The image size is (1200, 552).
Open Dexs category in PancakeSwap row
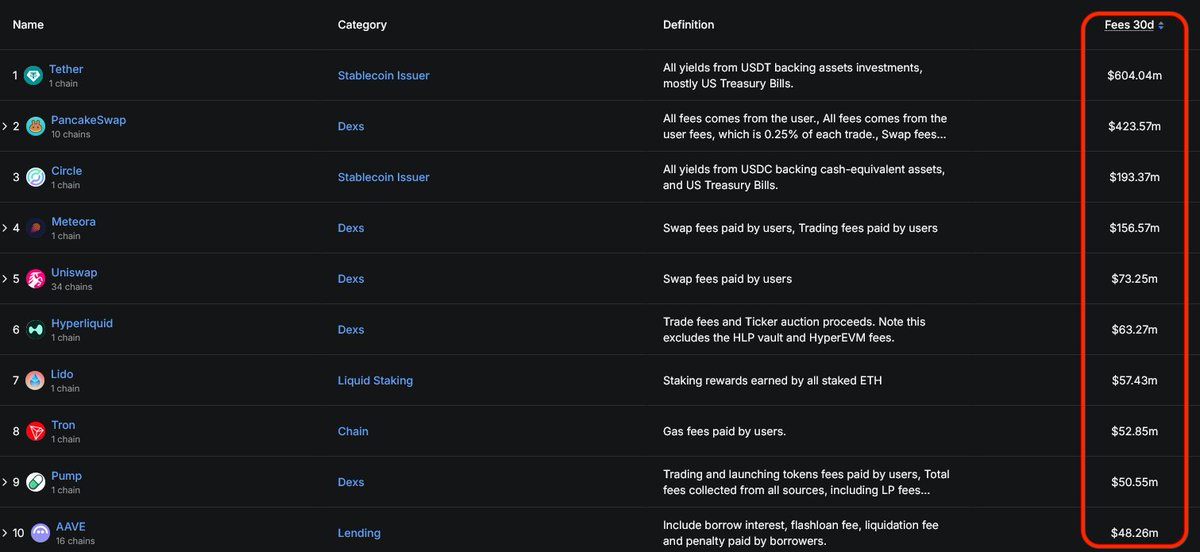pyautogui.click(x=351, y=127)
